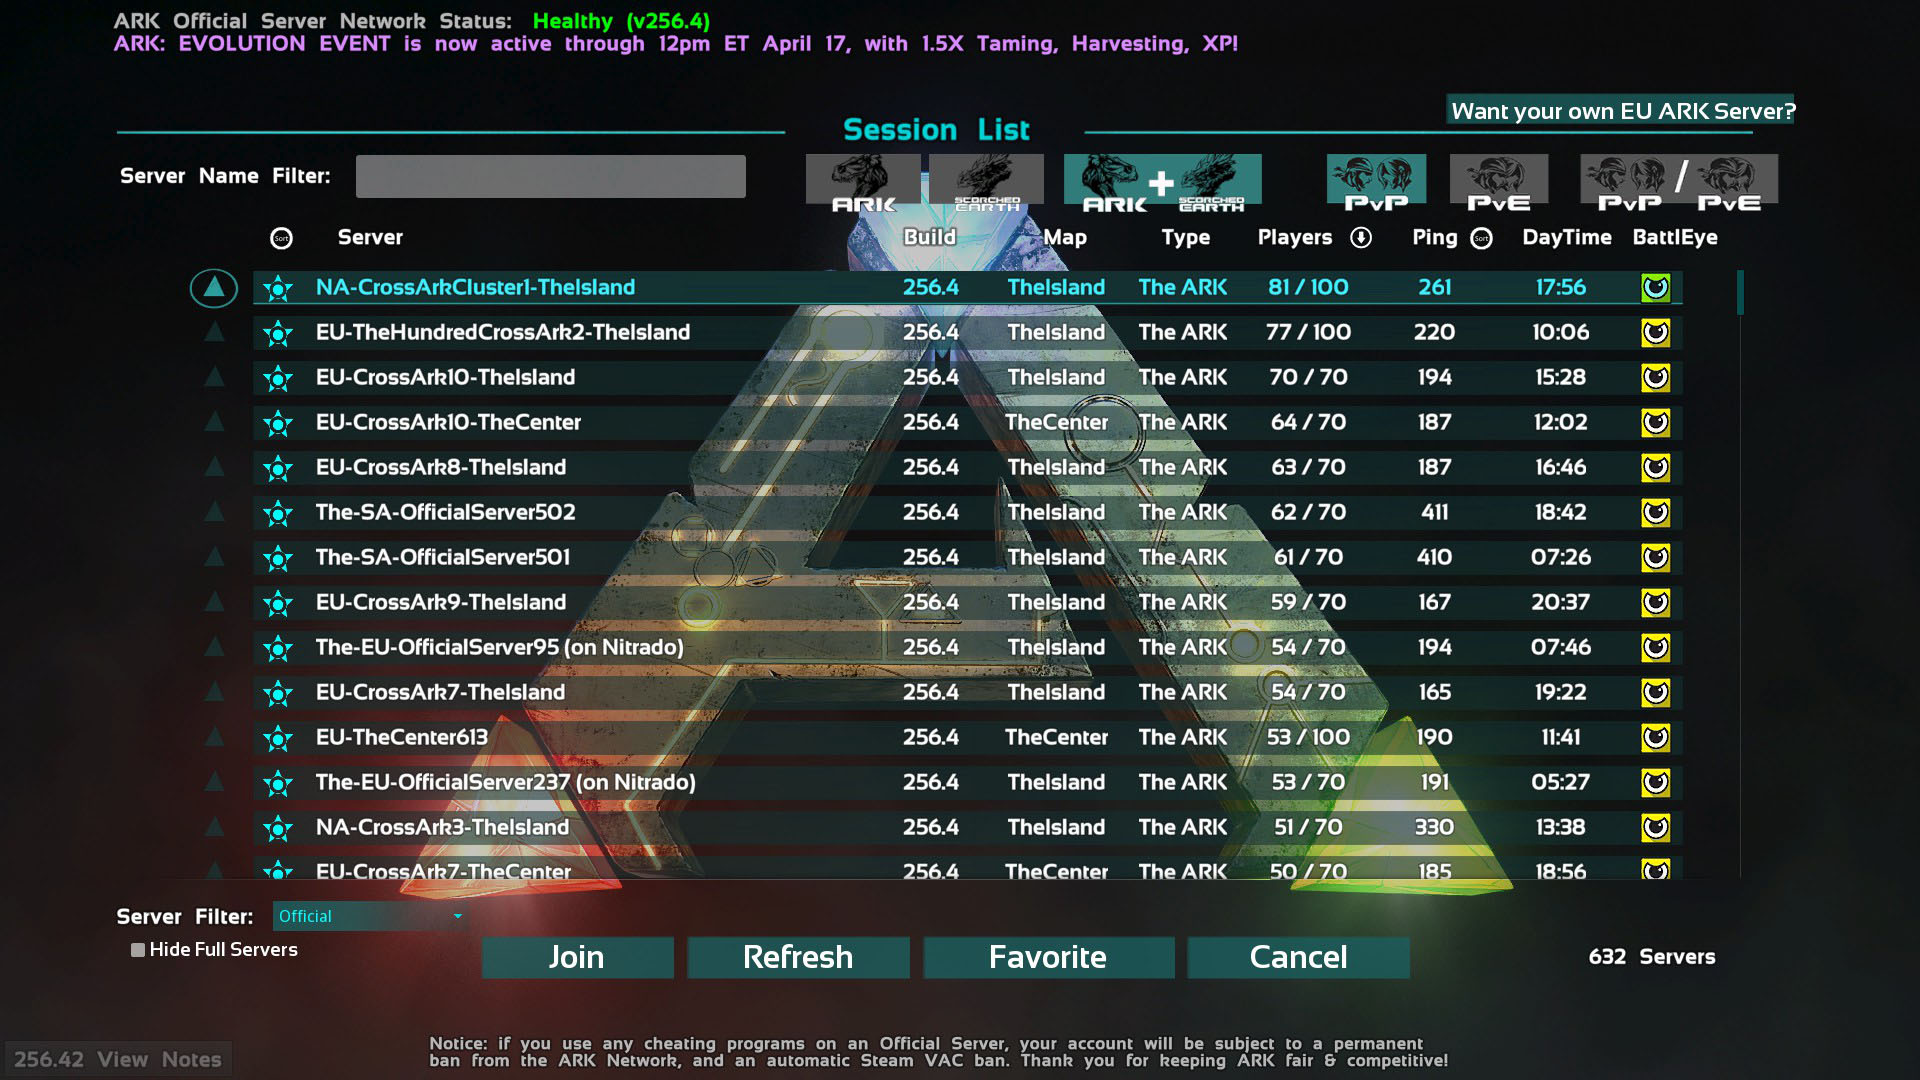Select the EU-TheCenter613 server row name

tap(402, 737)
